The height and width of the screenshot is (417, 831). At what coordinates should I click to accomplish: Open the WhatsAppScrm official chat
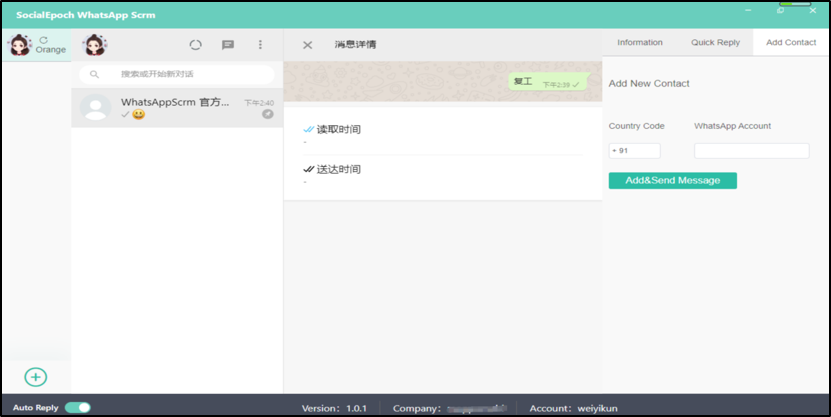click(x=177, y=108)
